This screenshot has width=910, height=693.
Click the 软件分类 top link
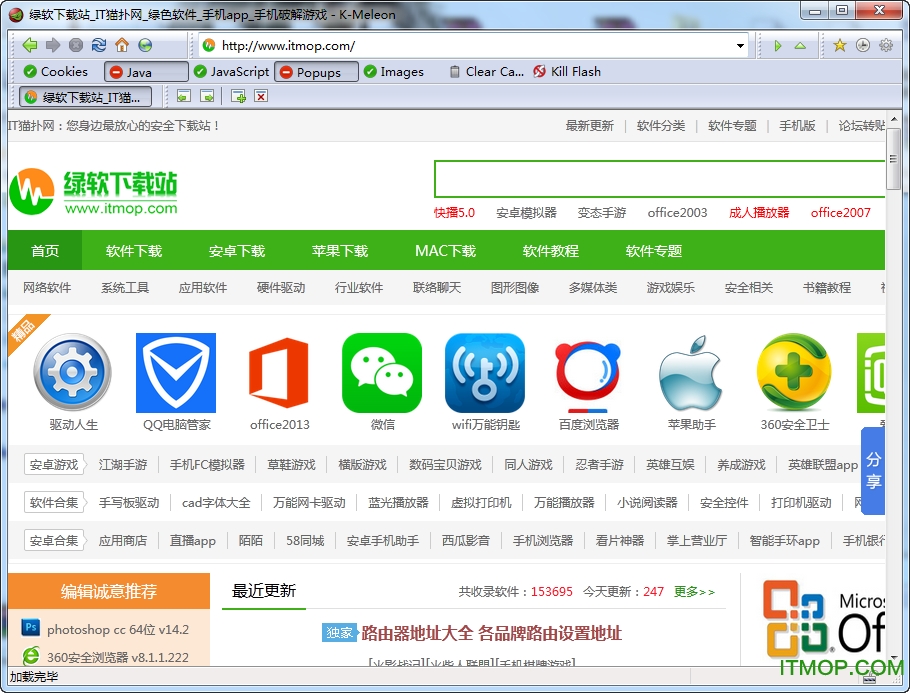(660, 125)
